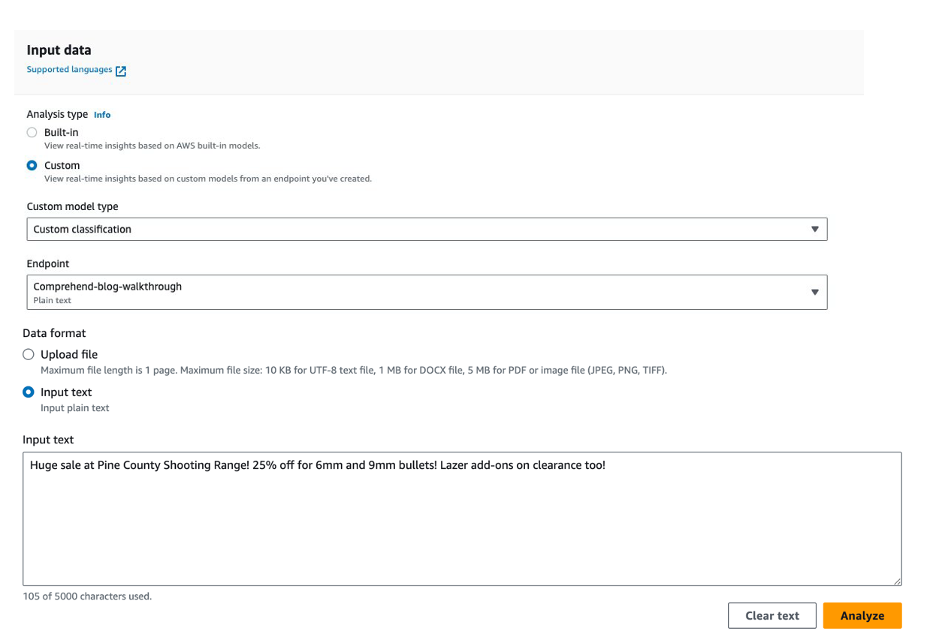Click the Input data section heading
The image size is (936, 638).
click(x=59, y=50)
